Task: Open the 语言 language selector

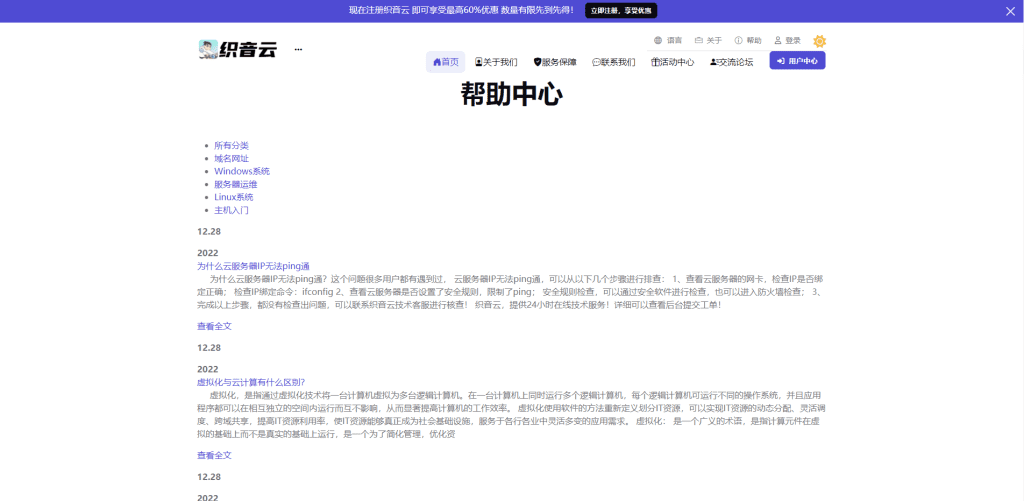Action: click(668, 41)
